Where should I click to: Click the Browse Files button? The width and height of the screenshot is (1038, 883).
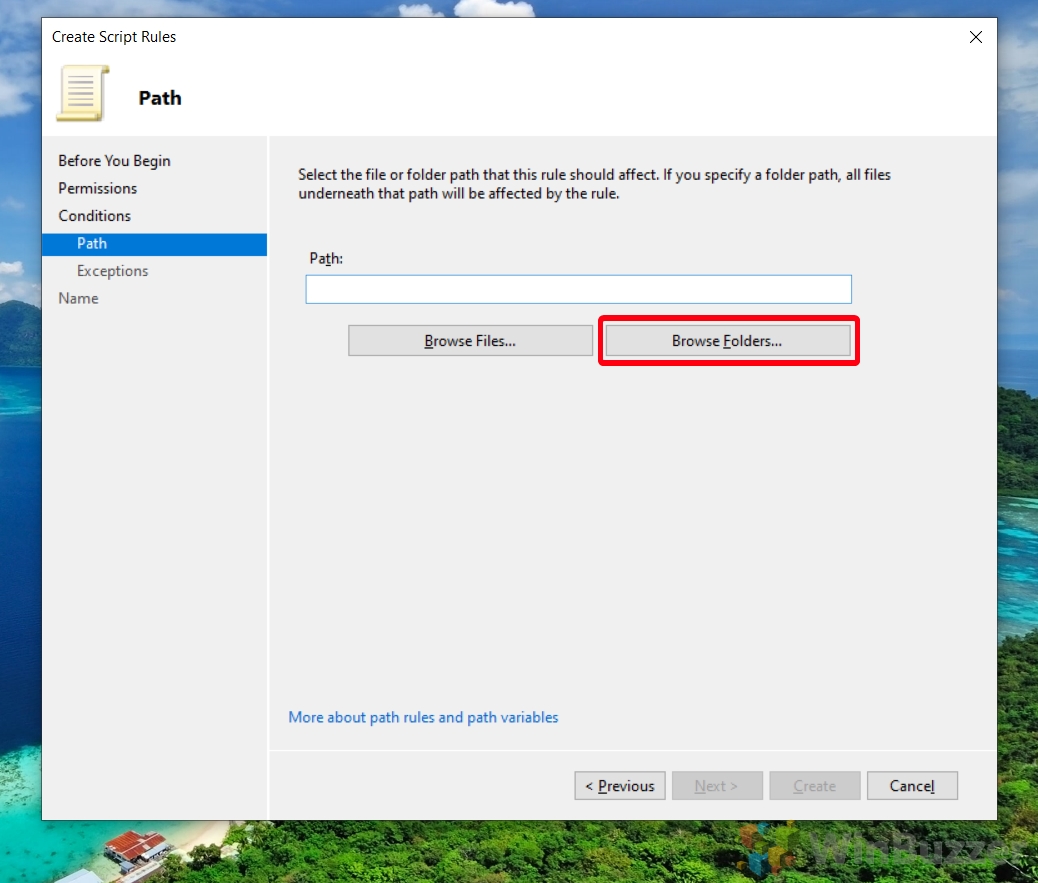[x=470, y=340]
